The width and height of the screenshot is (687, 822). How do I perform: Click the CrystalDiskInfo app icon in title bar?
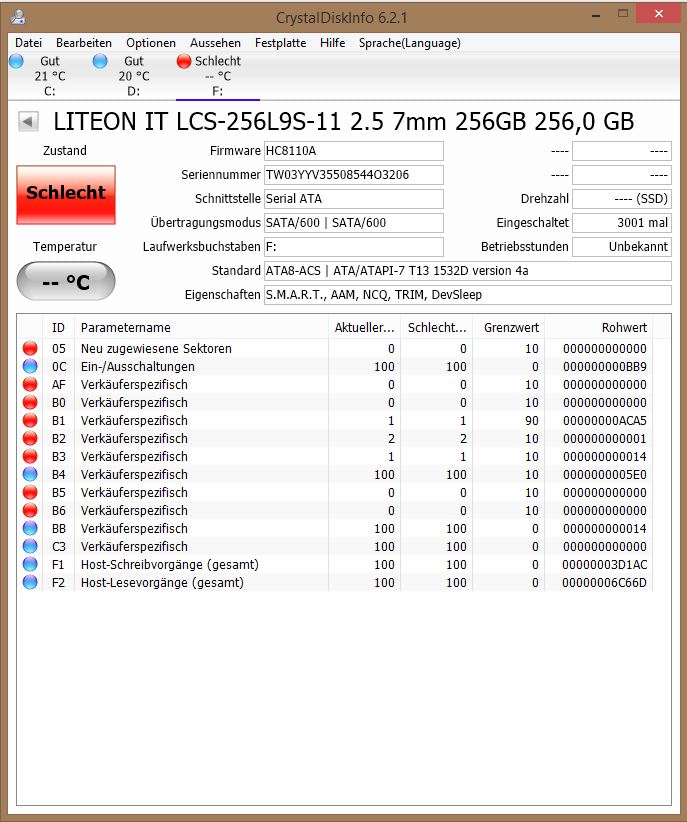tap(18, 17)
